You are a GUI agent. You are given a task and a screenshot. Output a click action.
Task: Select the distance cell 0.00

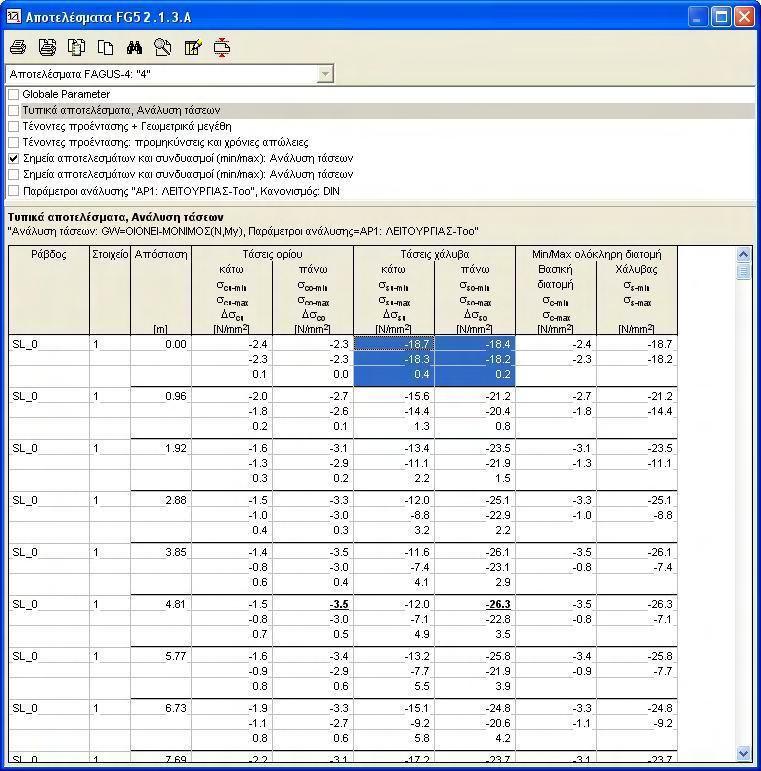(161, 344)
